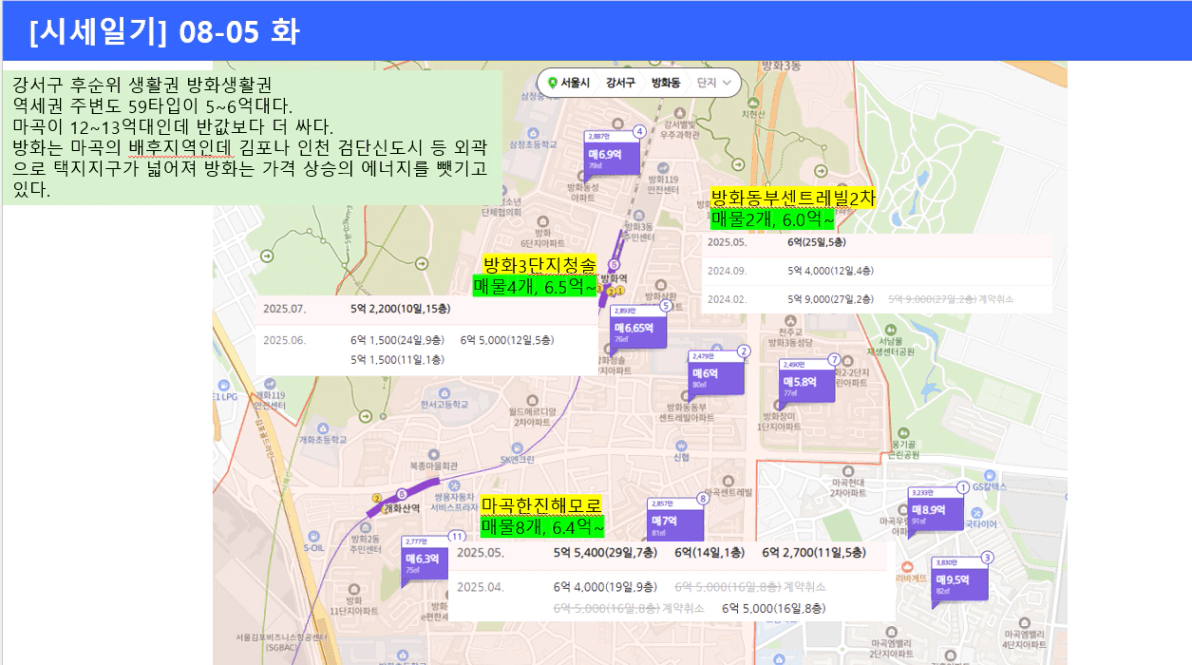Click the 월드메르디앙 2차아파트 icon
The height and width of the screenshot is (665, 1192).
532,400
